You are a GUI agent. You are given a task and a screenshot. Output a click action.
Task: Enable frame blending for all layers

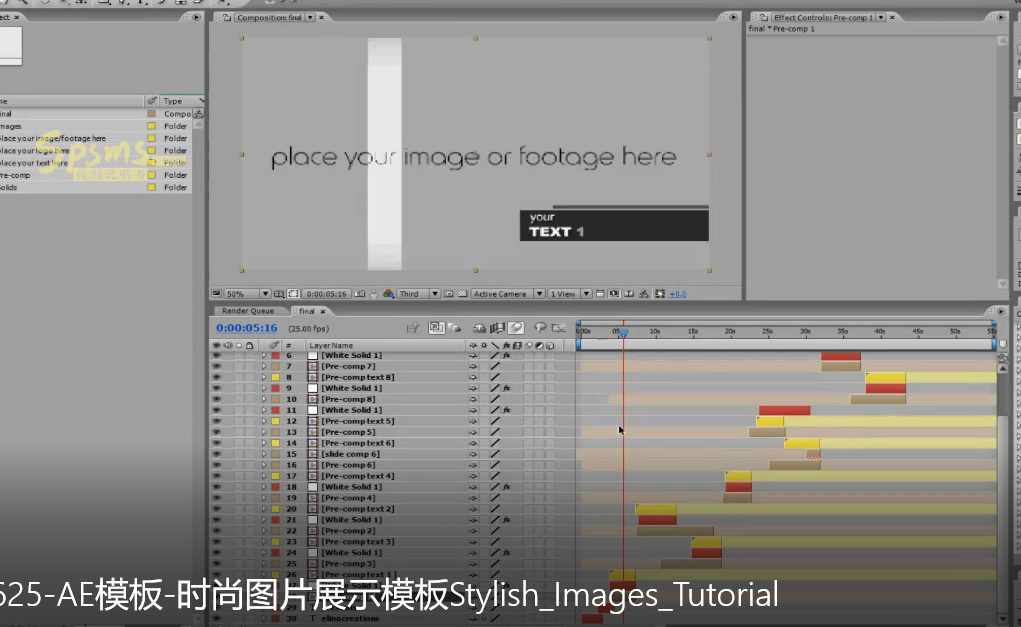[x=497, y=328]
